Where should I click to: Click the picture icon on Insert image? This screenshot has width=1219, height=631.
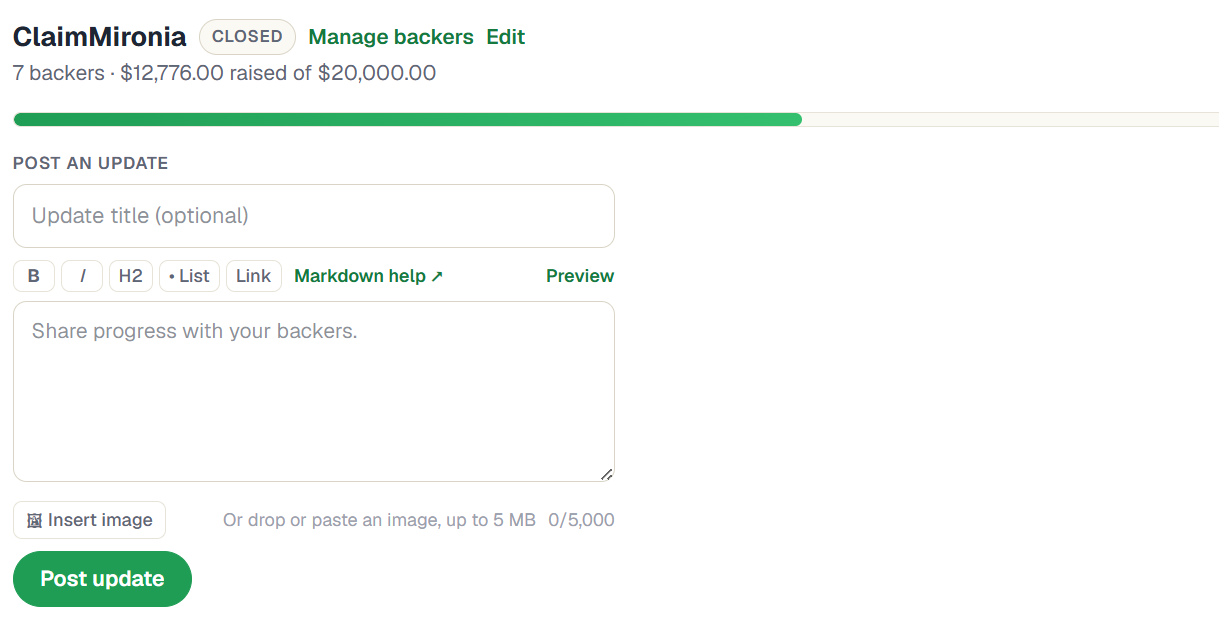[35, 521]
